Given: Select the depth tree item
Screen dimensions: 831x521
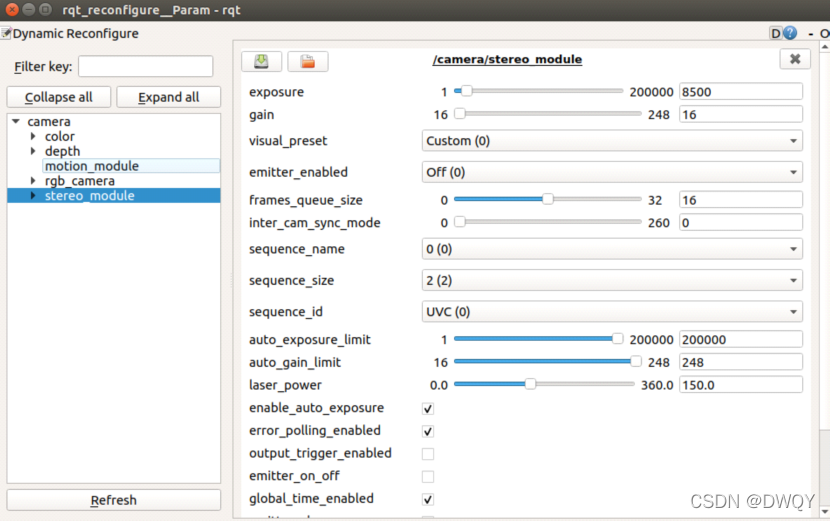Looking at the screenshot, I should 62,151.
